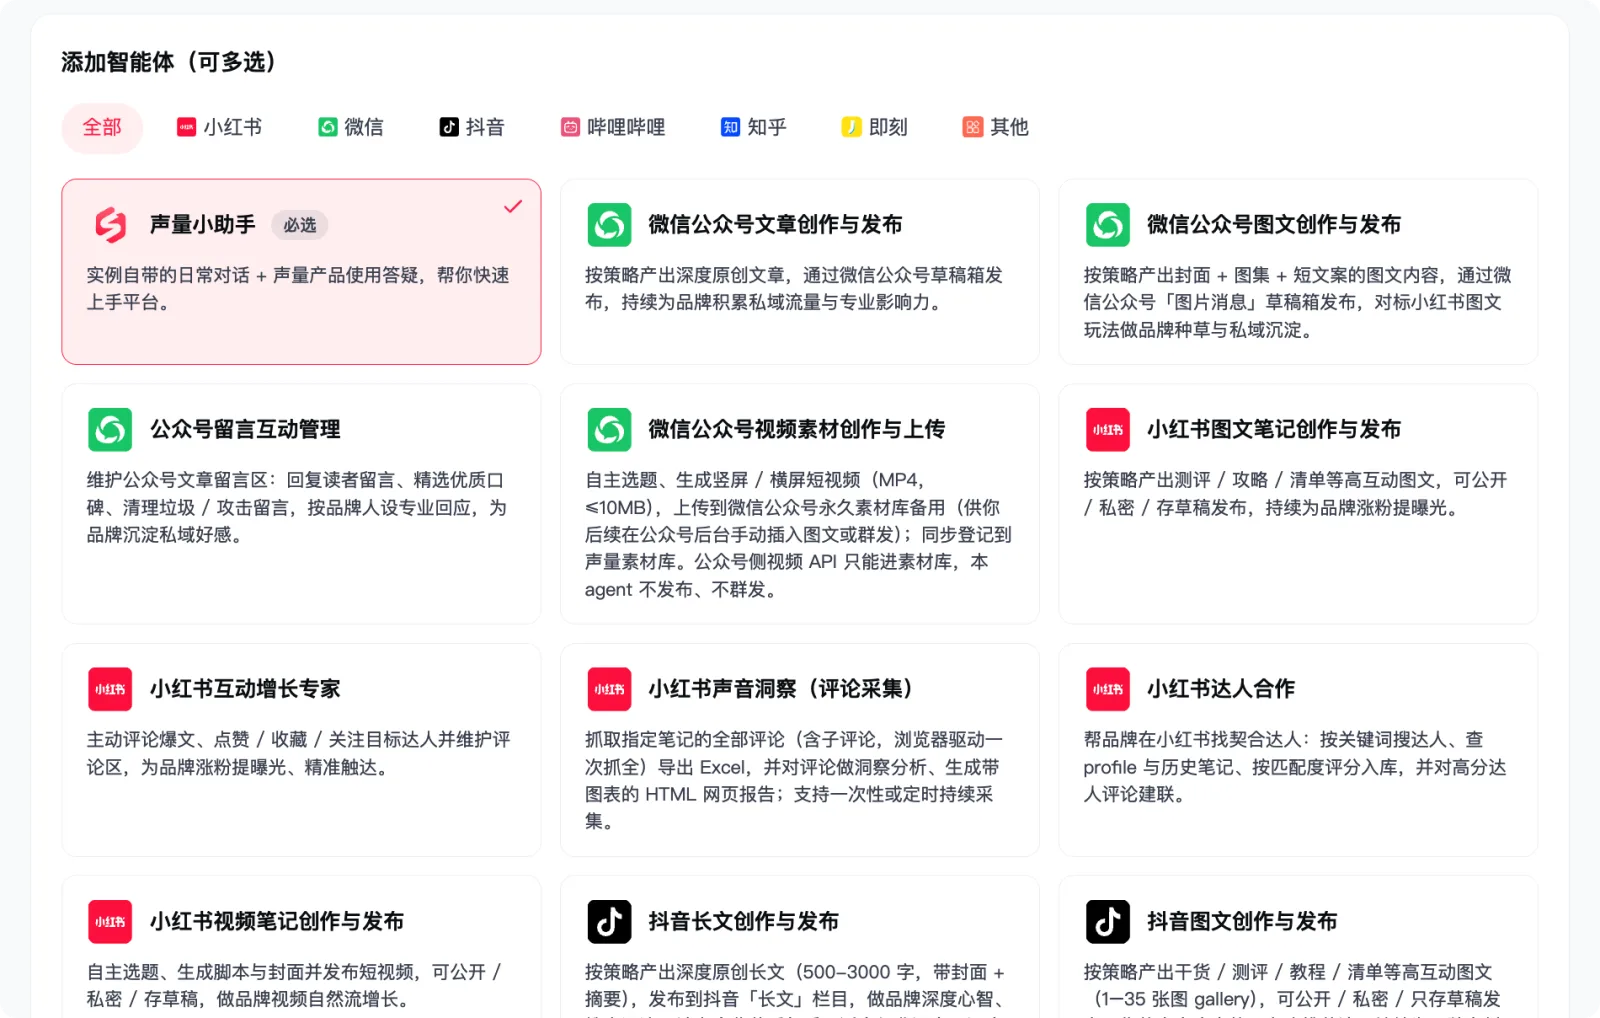
Task: Click the 小红书 icon of 小红书图文笔记创作与发布
Action: [x=1108, y=430]
